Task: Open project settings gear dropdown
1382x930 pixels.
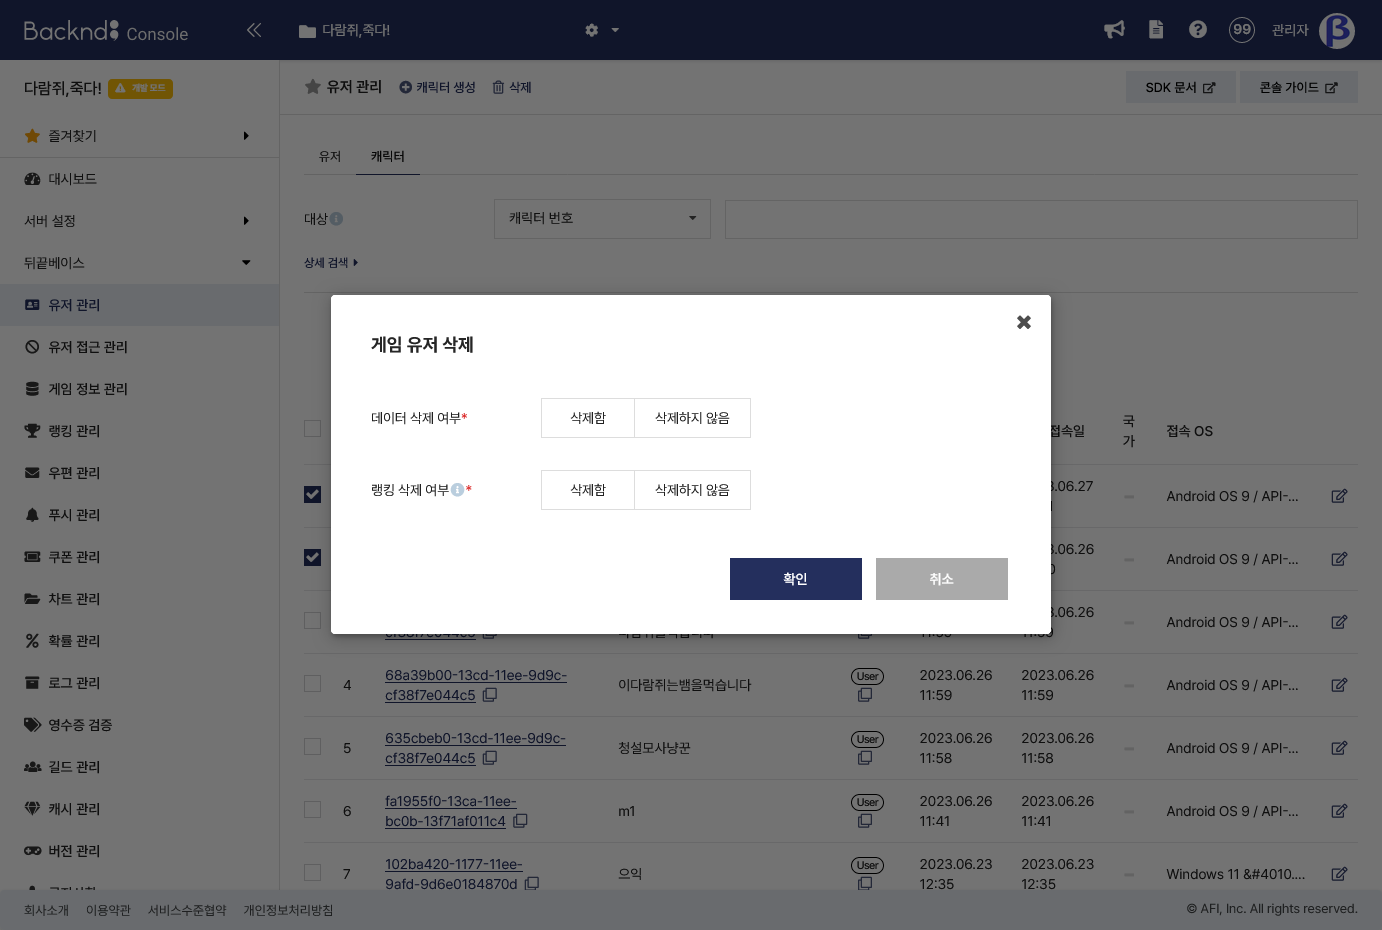Action: coord(602,30)
